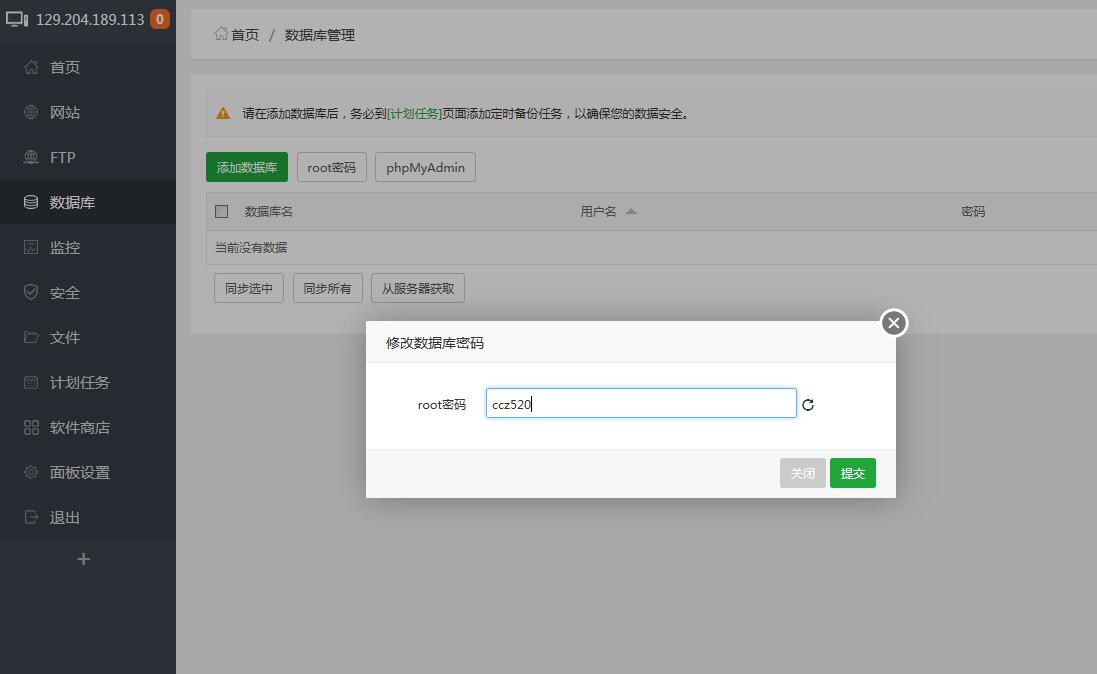Viewport: 1097px width, 674px height.
Task: Sort by 用户名 column arrow
Action: [631, 211]
